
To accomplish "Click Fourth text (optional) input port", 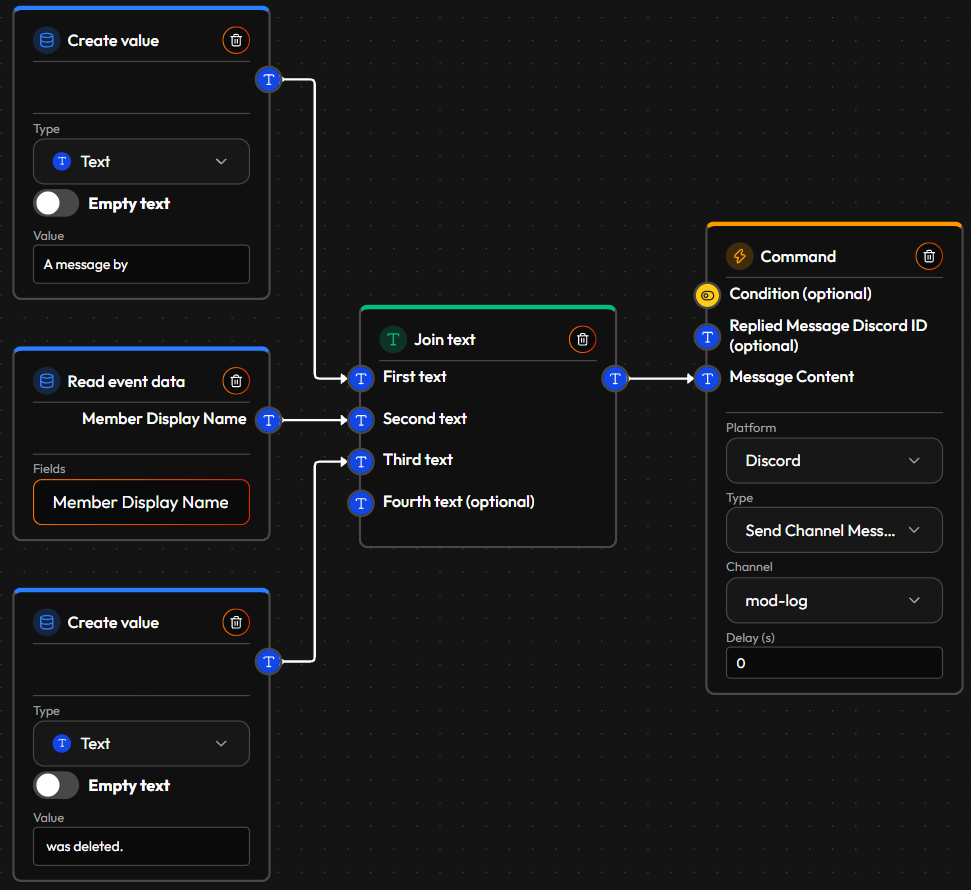I will (x=361, y=503).
